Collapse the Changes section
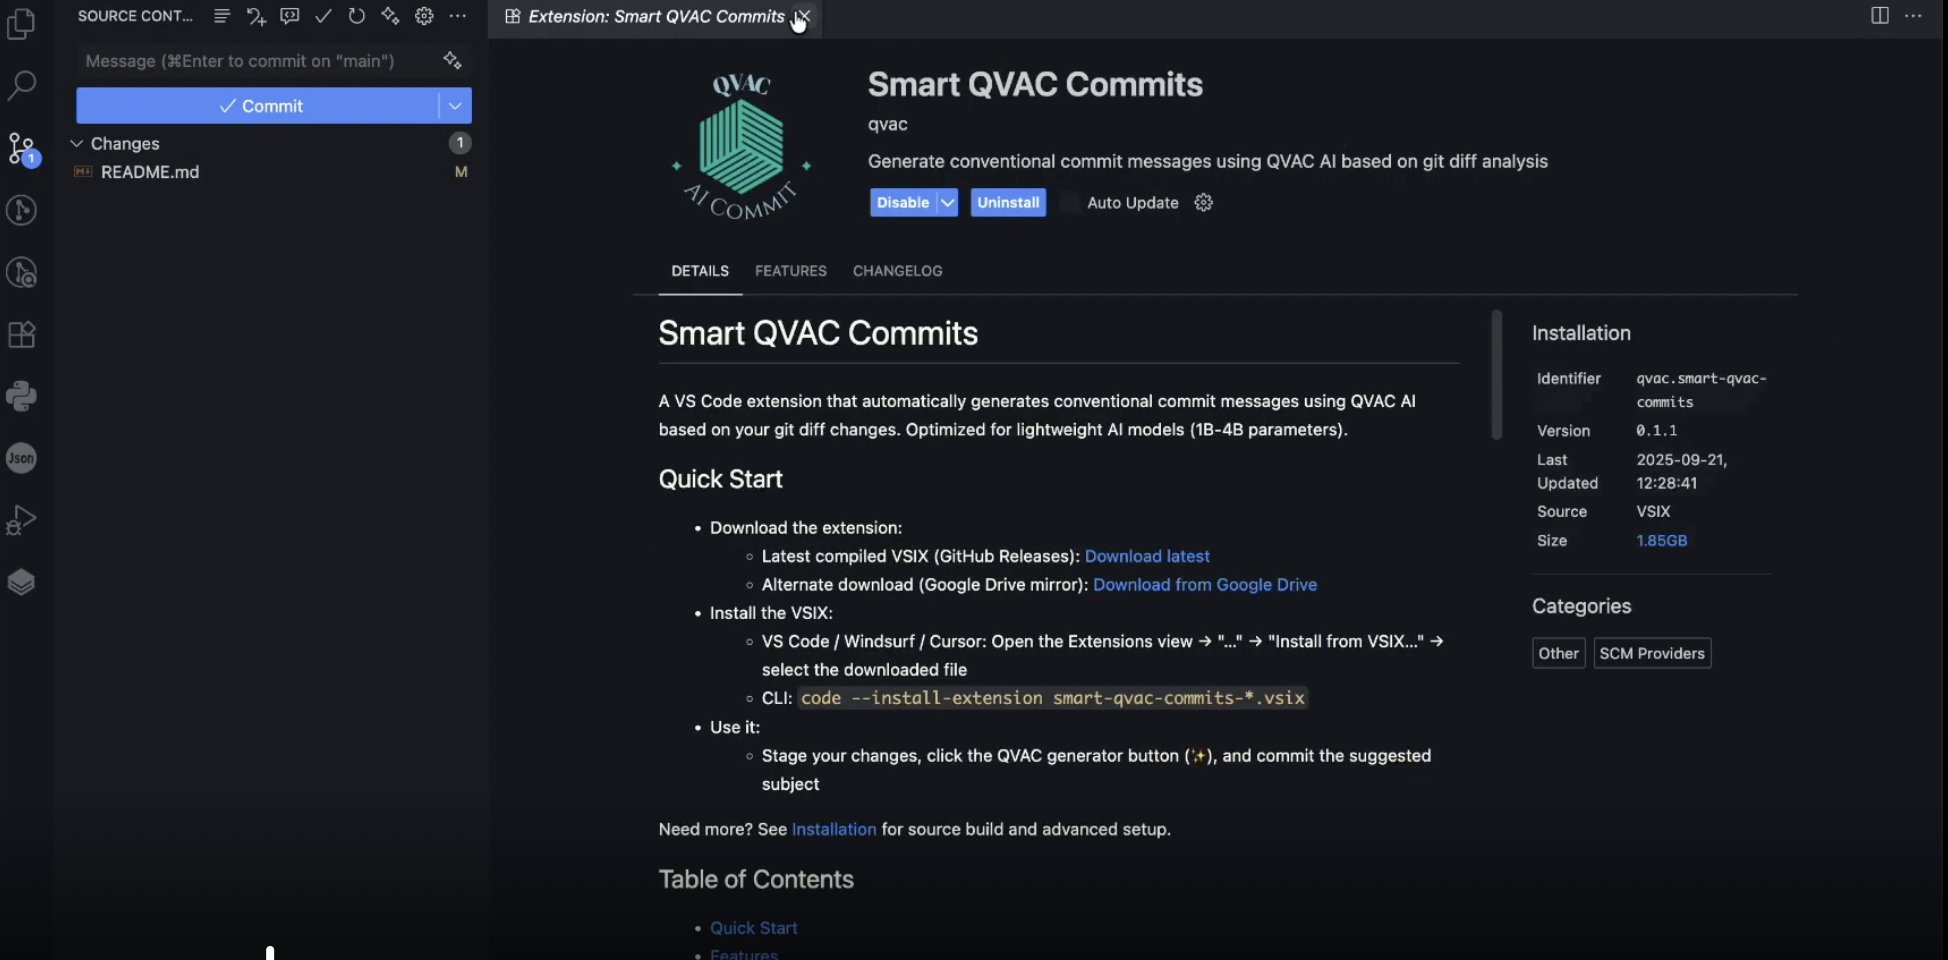 (77, 144)
